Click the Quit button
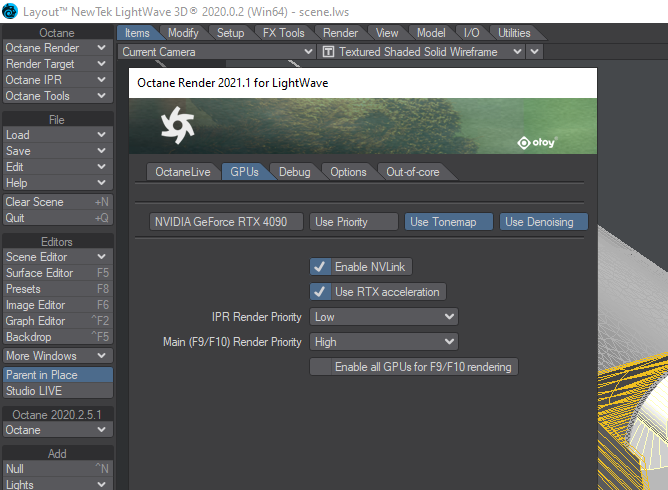The width and height of the screenshot is (668, 490). pos(58,218)
